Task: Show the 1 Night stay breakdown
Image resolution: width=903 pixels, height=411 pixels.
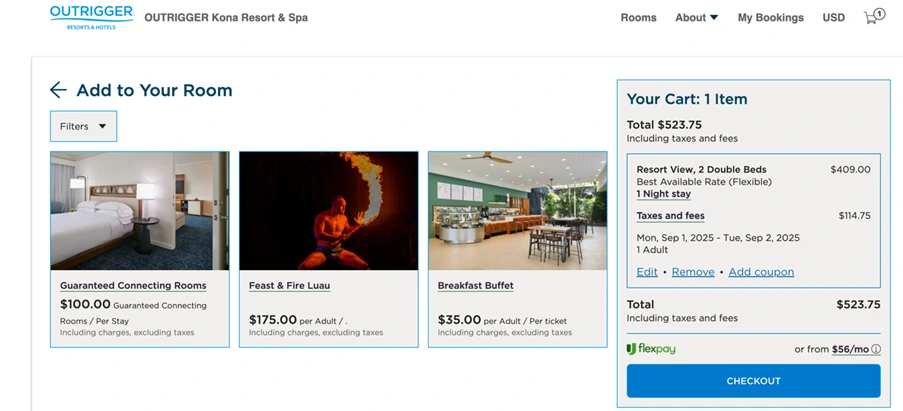Action: click(x=663, y=194)
